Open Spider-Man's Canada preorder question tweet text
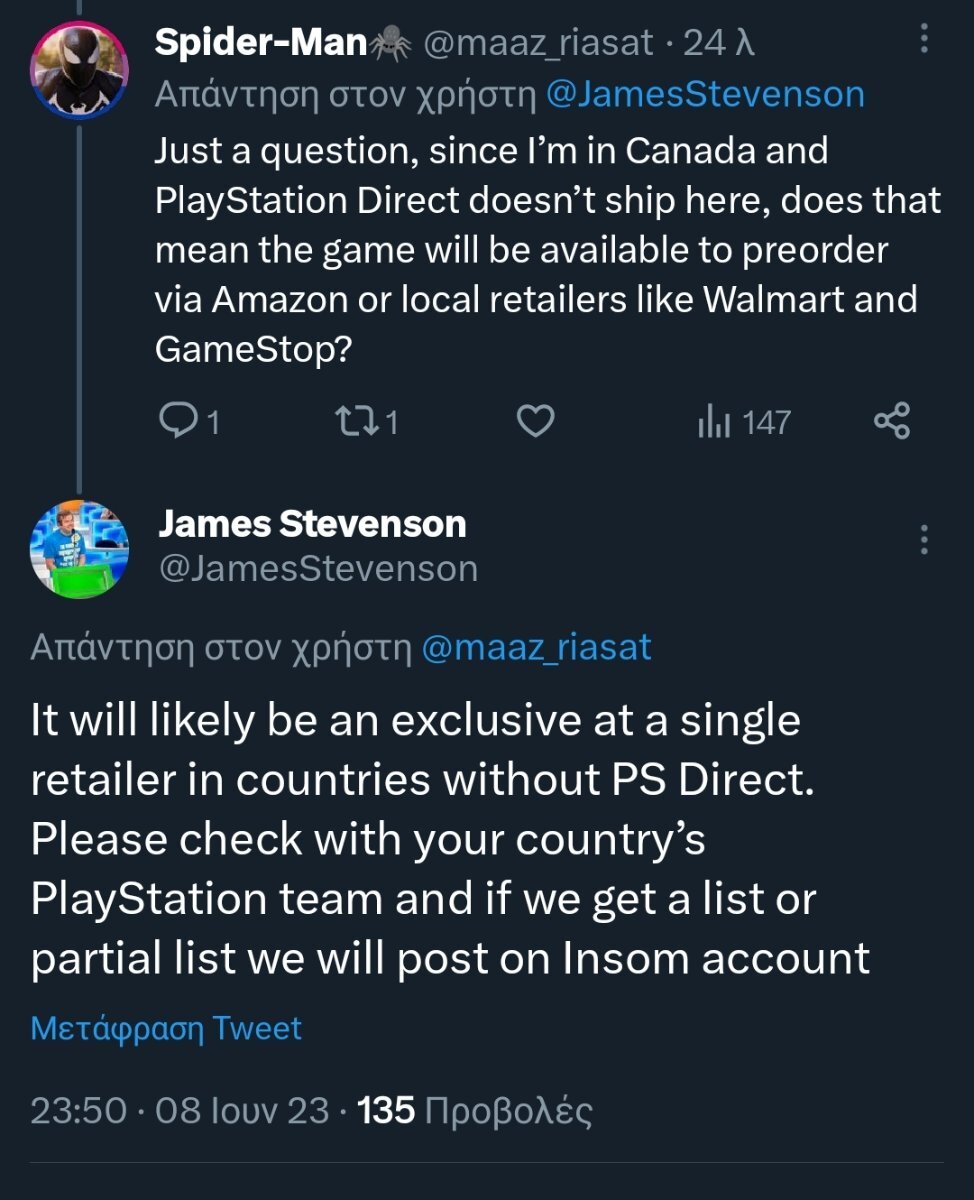 coord(548,250)
